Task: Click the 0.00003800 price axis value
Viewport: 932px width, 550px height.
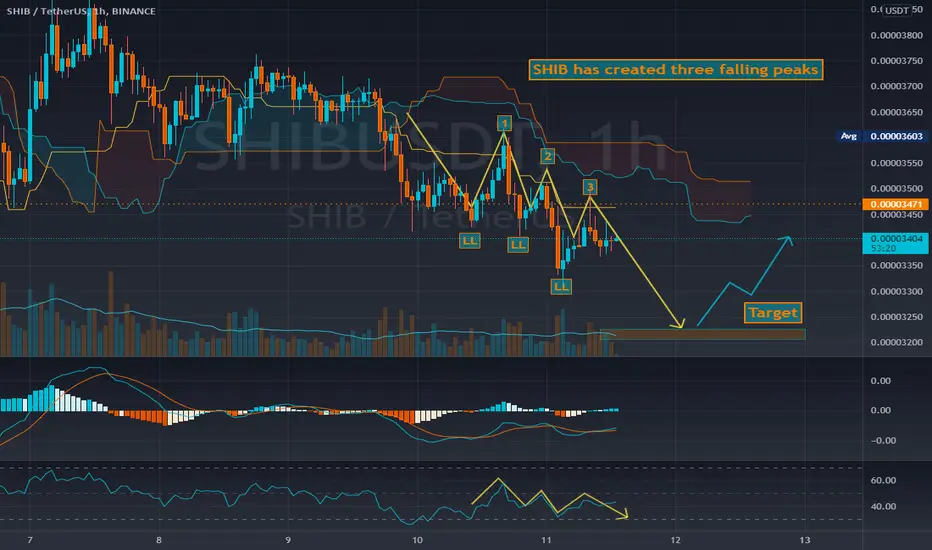Action: coord(896,35)
